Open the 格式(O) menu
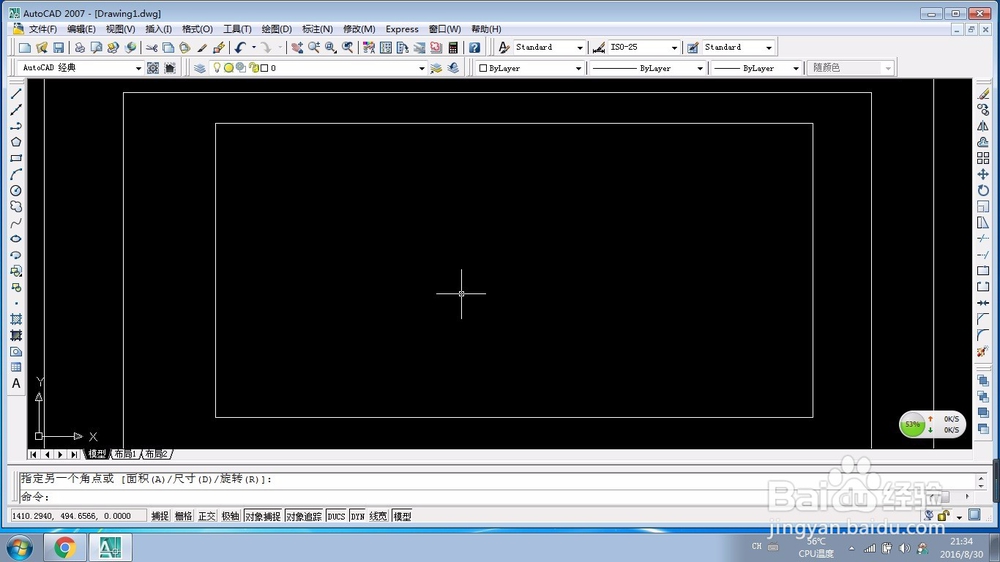 pos(197,29)
